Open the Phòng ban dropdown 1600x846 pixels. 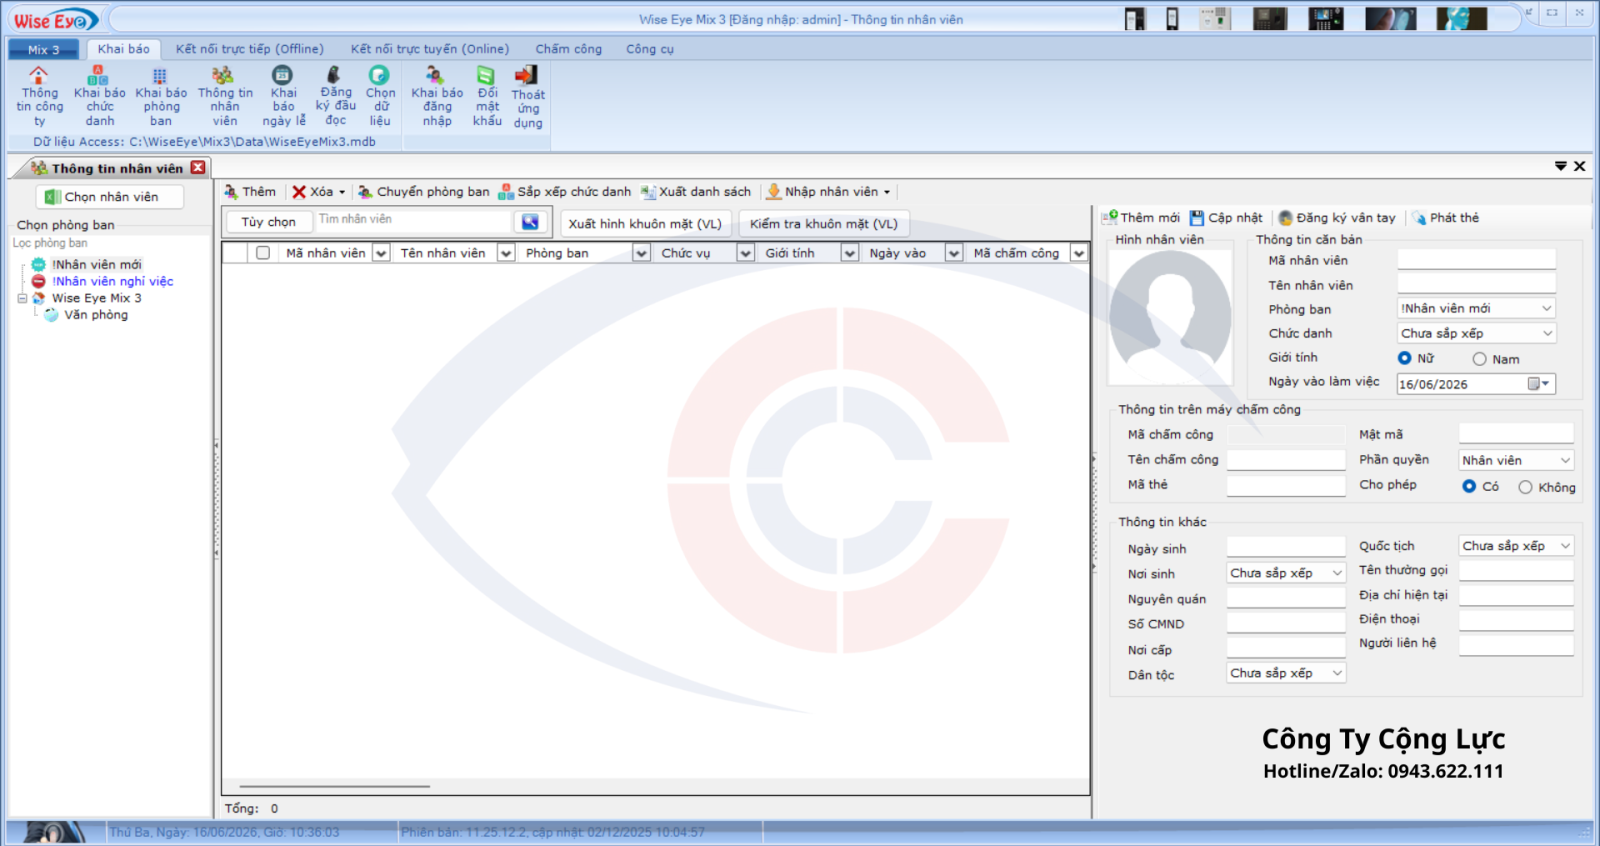click(1476, 308)
